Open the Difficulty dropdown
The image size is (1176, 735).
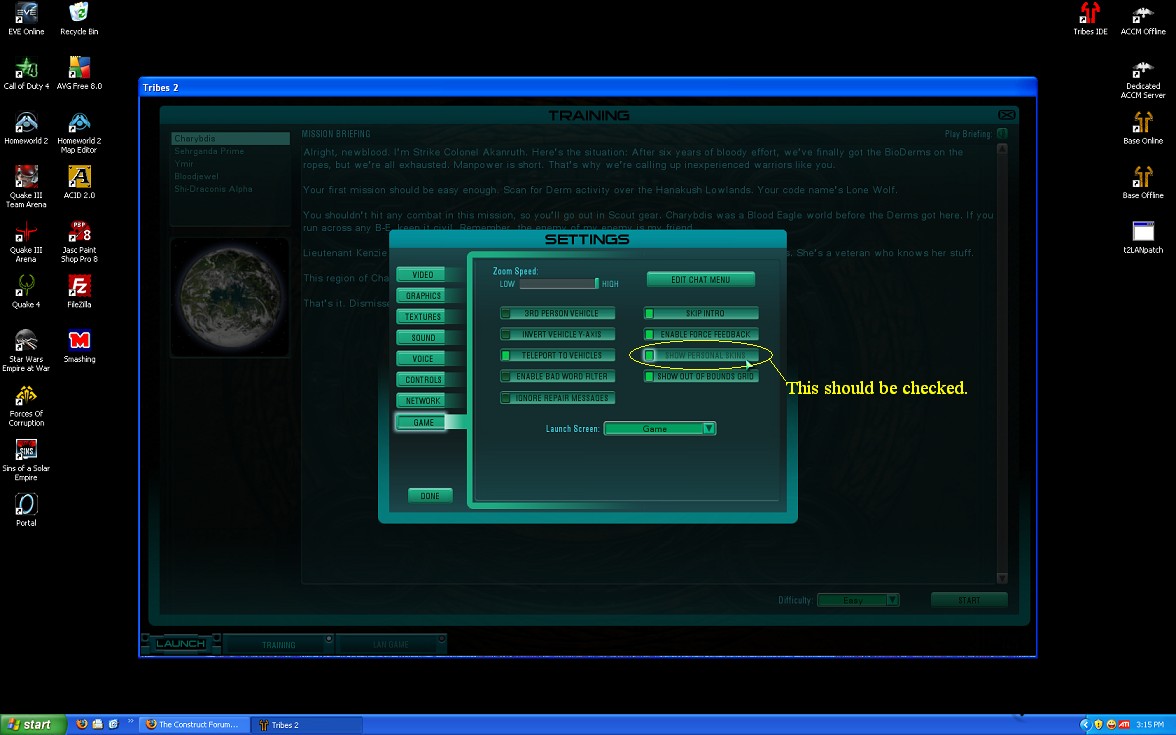[858, 600]
